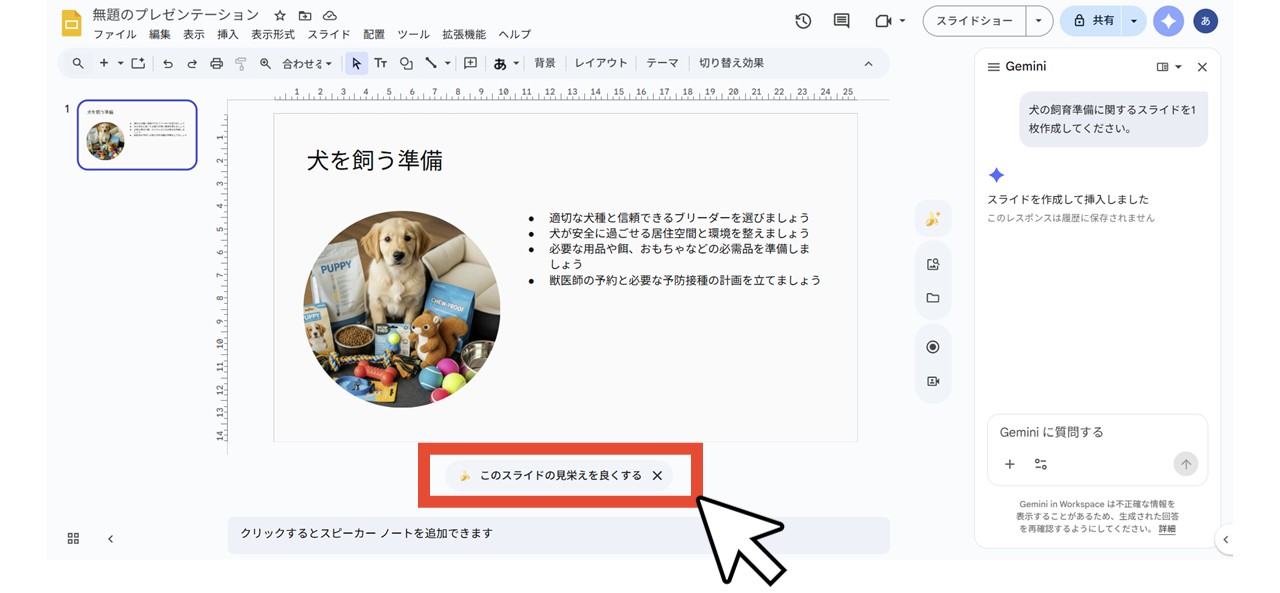Collapse the toolbar with the chevron
The width and height of the screenshot is (1280, 593).
coord(868,63)
